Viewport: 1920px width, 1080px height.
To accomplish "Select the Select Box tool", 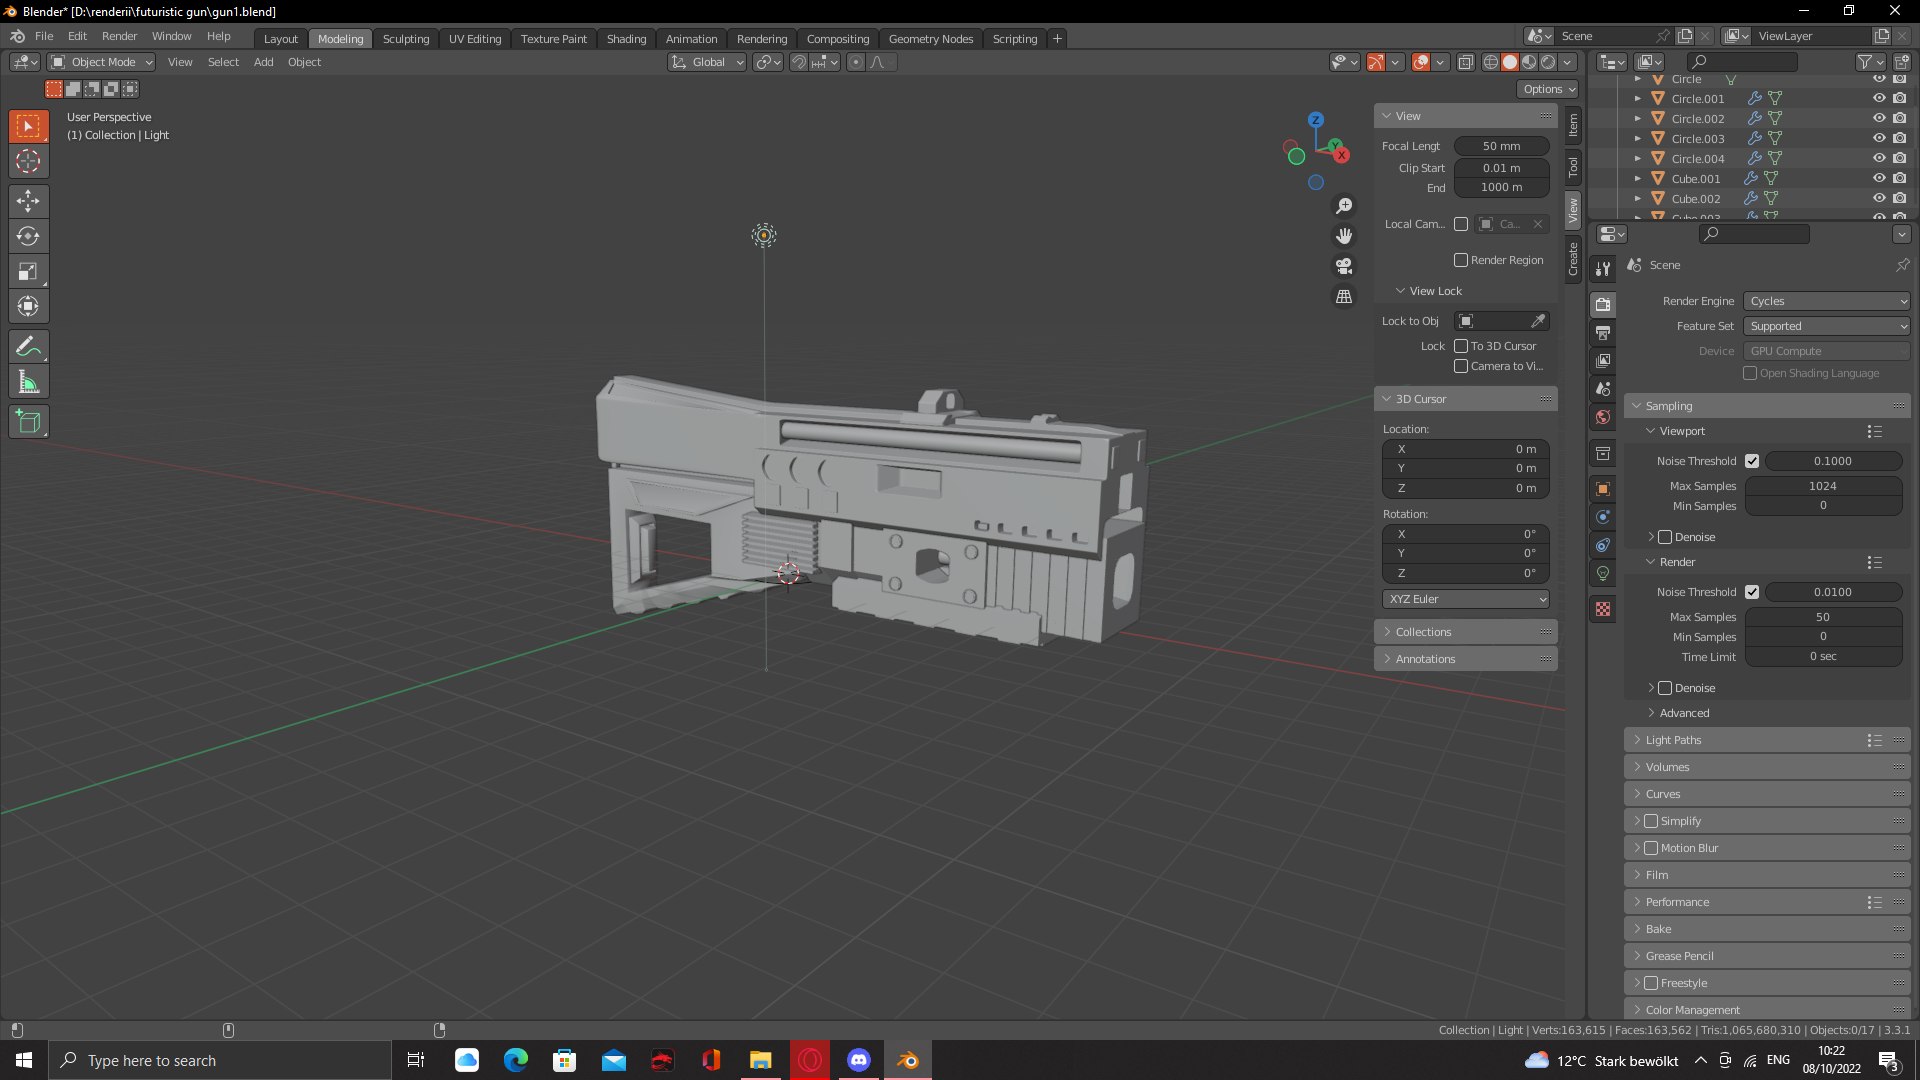I will point(28,126).
